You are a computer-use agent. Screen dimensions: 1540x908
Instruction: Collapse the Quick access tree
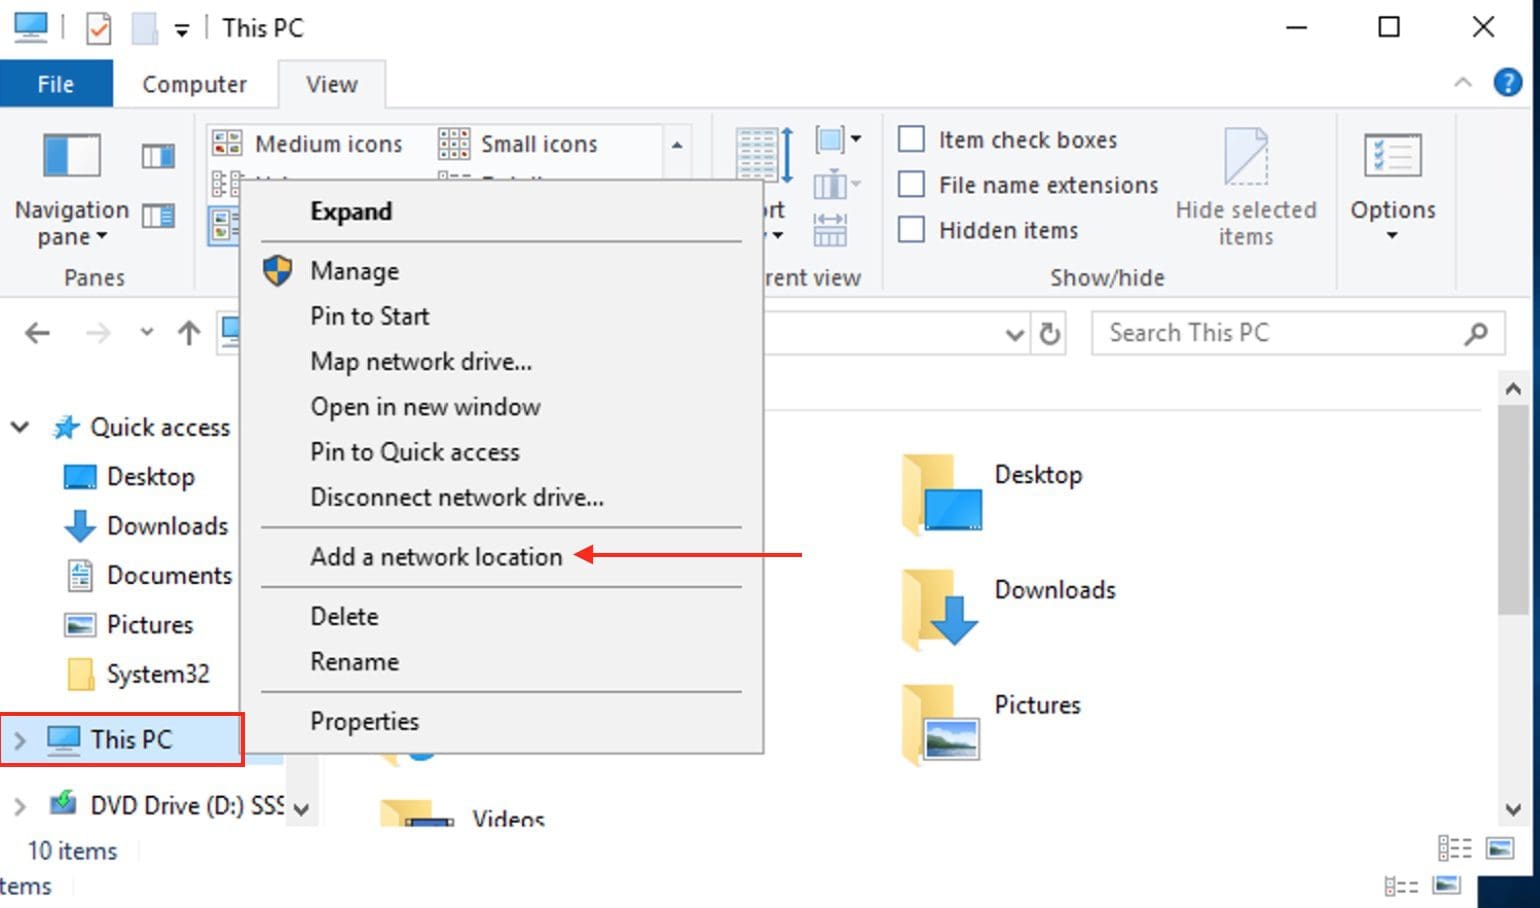pyautogui.click(x=20, y=428)
